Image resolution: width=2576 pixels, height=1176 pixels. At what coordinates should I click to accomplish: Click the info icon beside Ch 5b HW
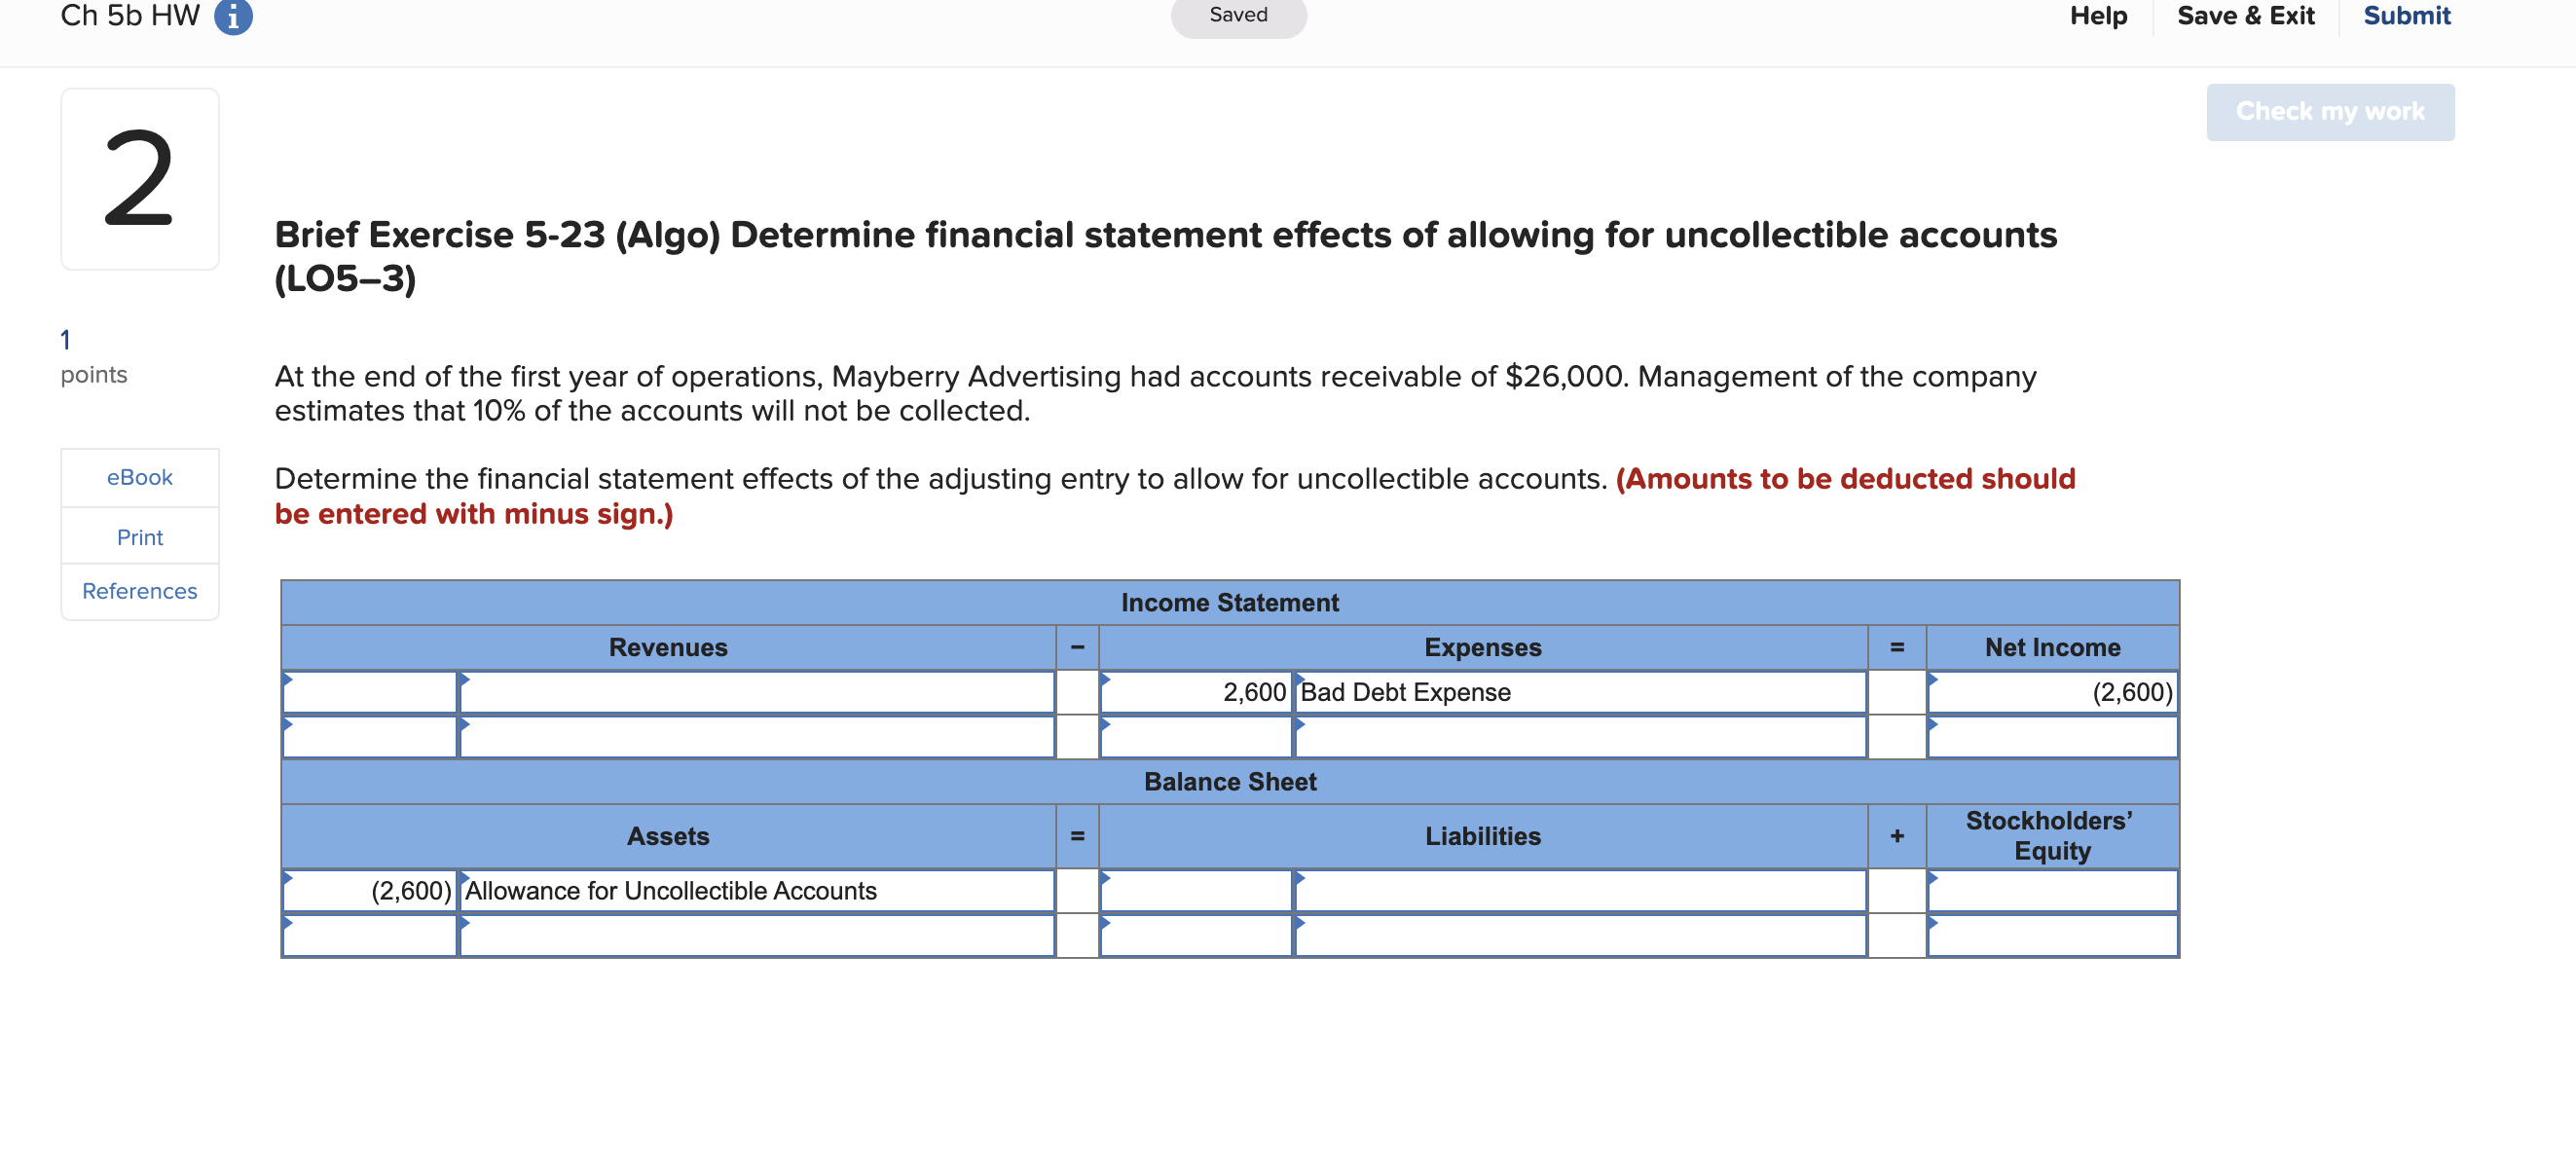click(x=233, y=17)
